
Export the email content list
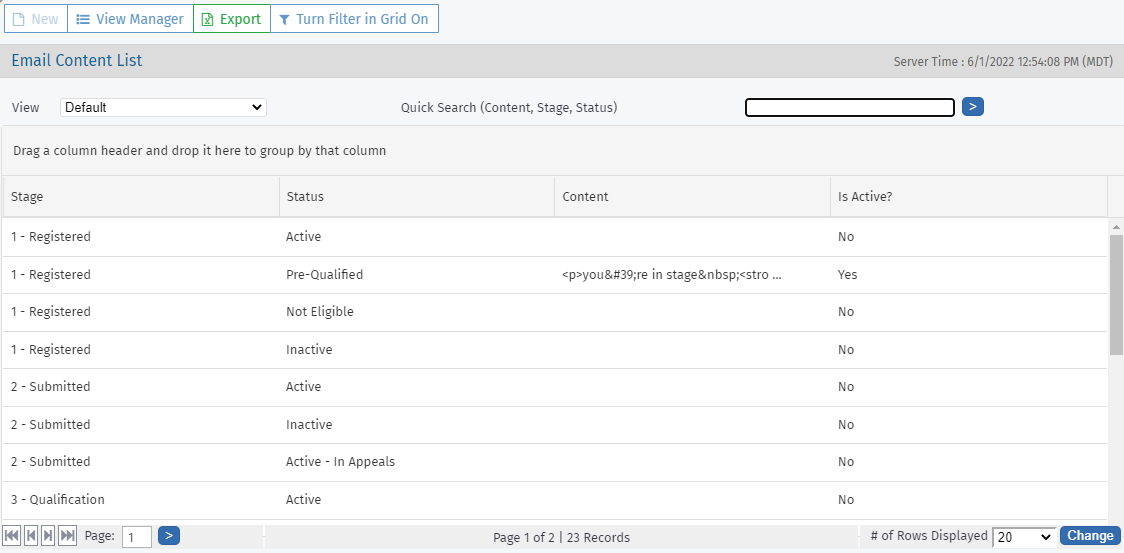tap(232, 19)
